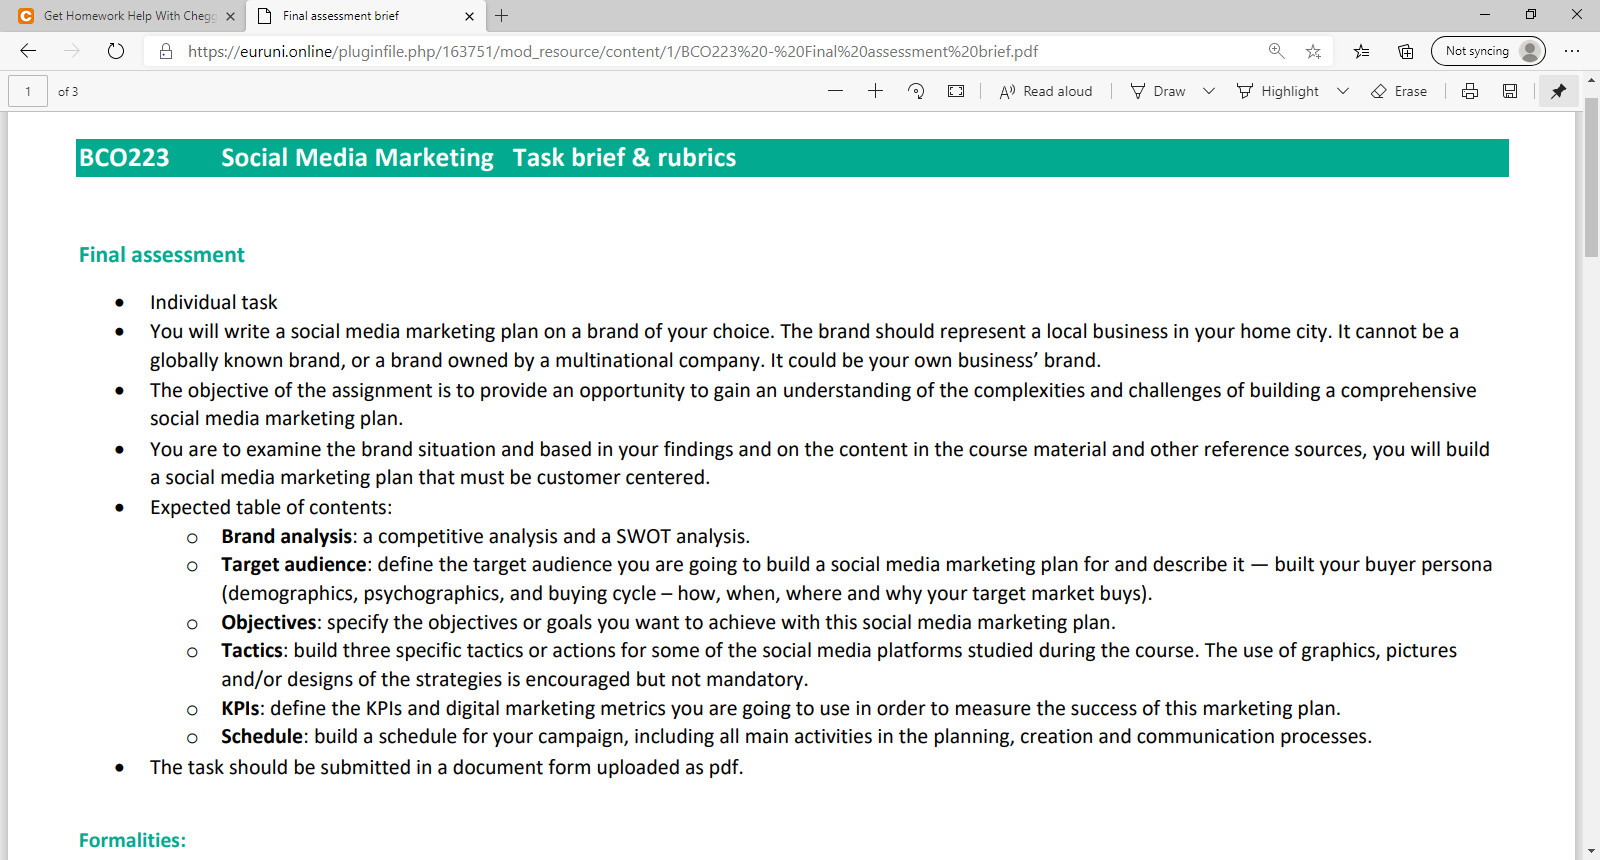Close the Chegg tab

point(230,16)
